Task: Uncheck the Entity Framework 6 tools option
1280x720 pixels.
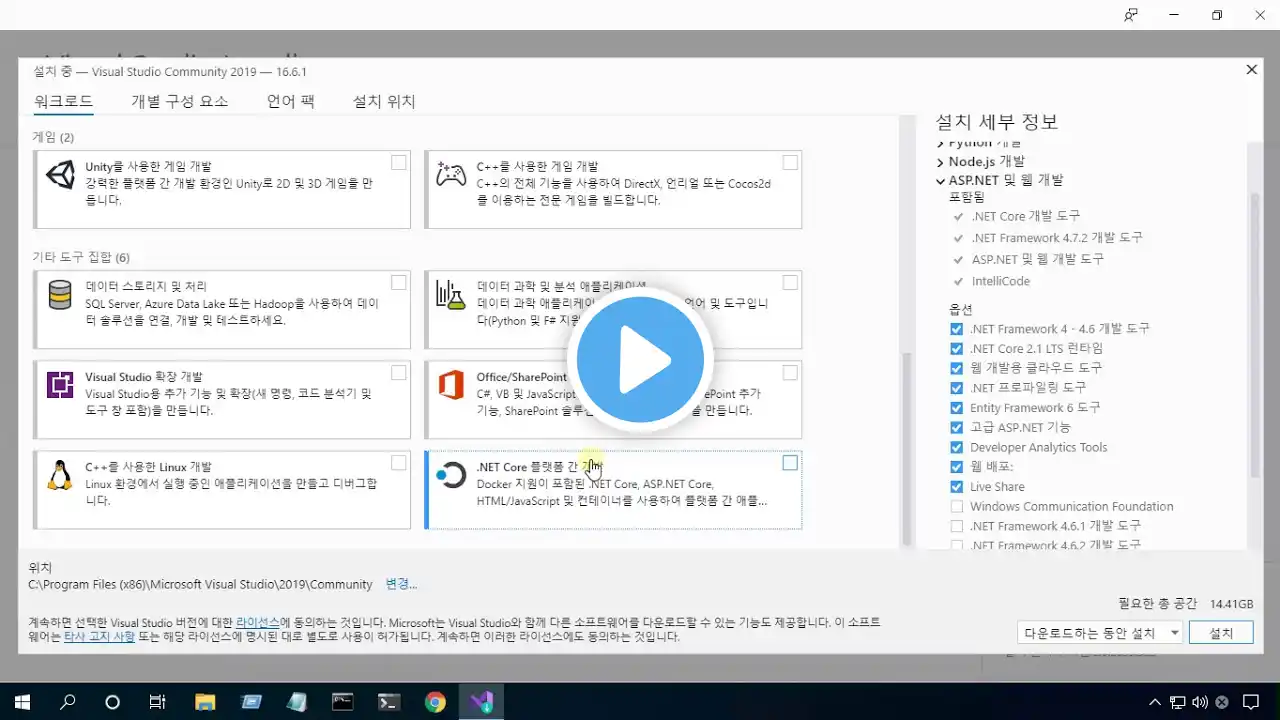Action: tap(957, 408)
